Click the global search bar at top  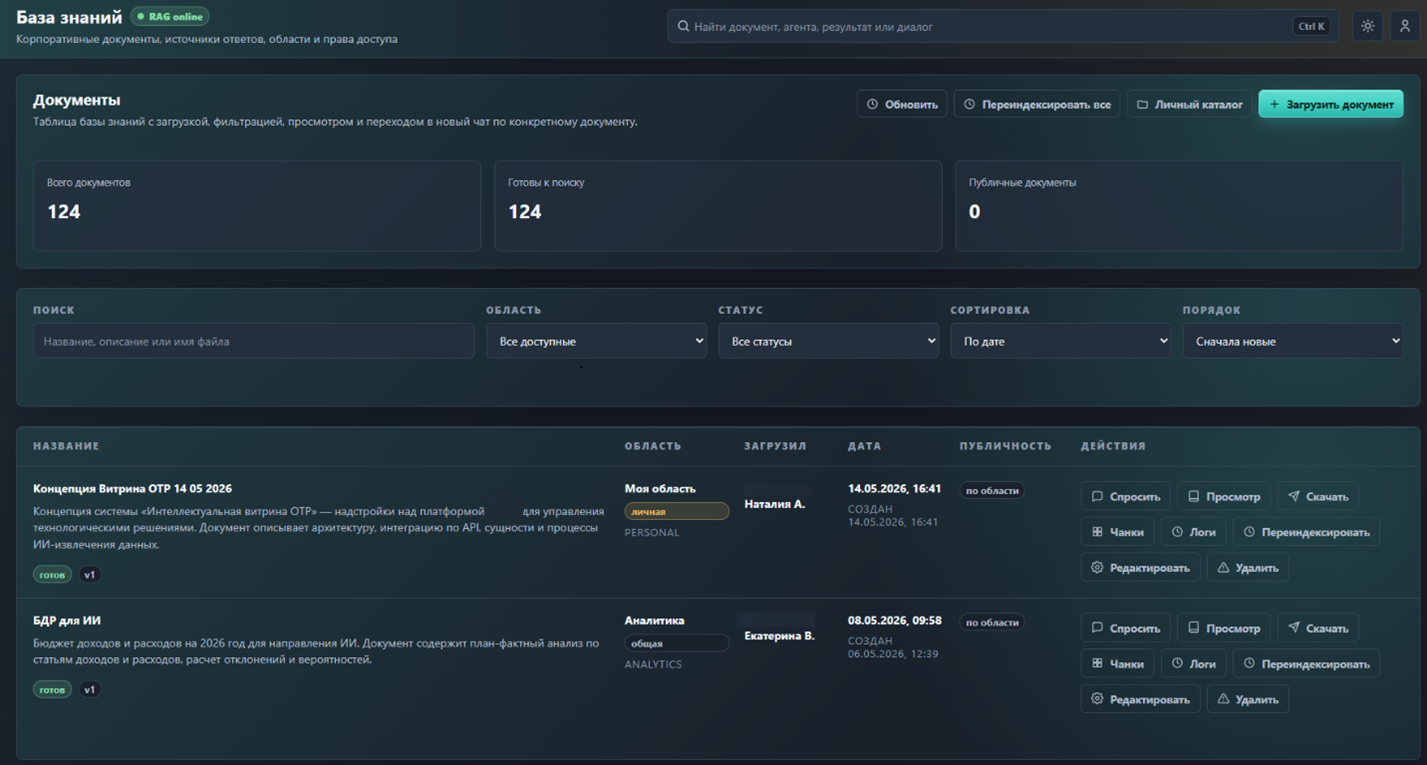click(1003, 26)
